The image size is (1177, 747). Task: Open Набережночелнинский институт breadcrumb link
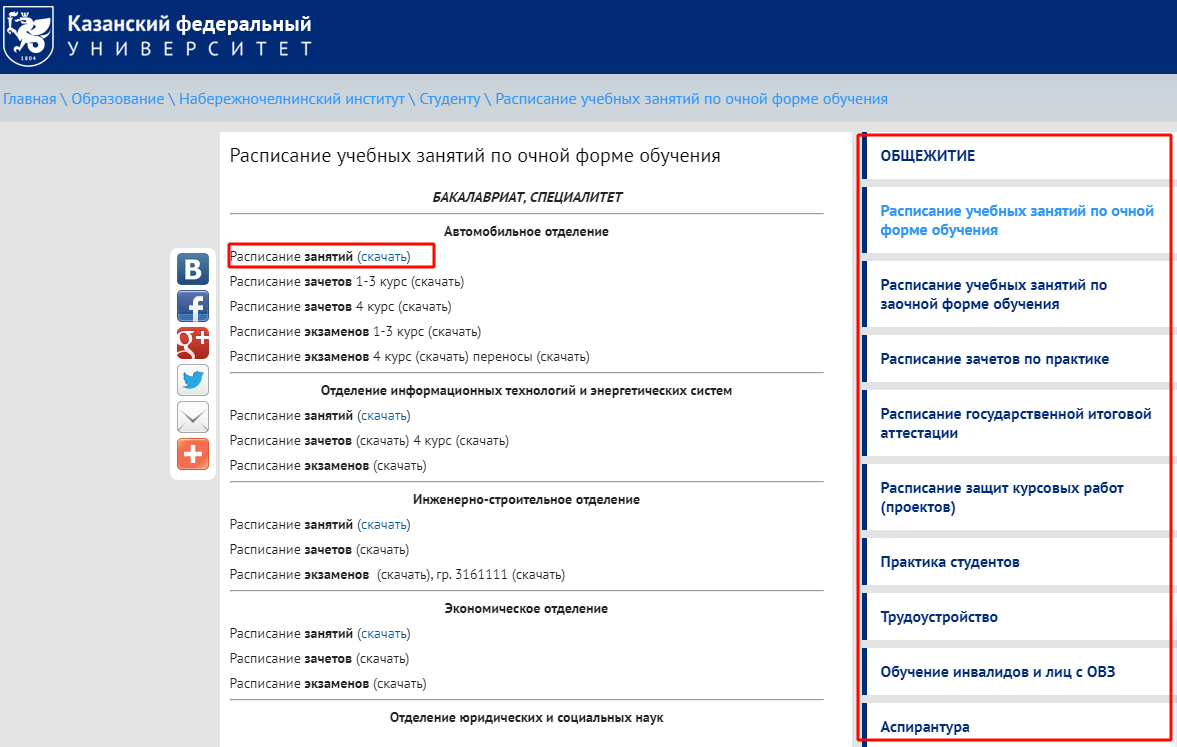pyautogui.click(x=292, y=99)
